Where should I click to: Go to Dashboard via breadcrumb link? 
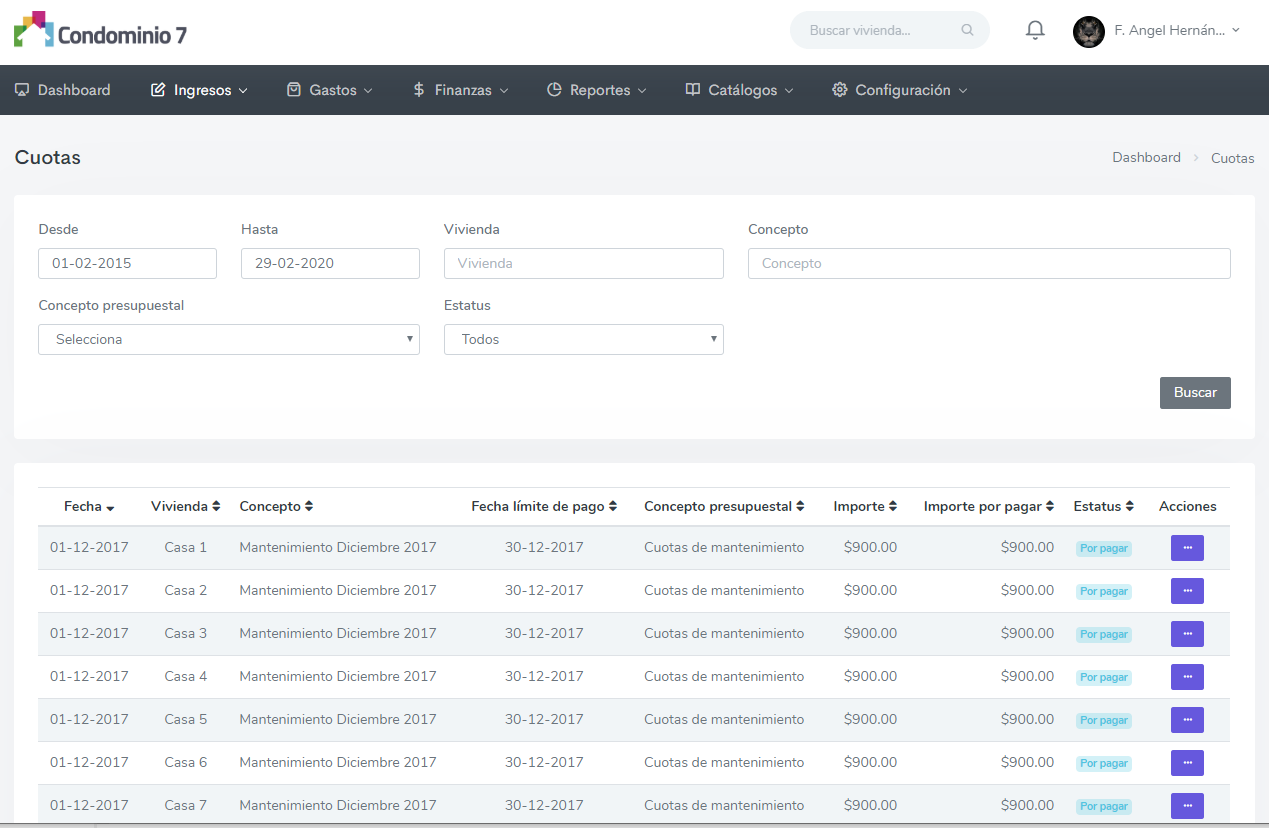1146,158
